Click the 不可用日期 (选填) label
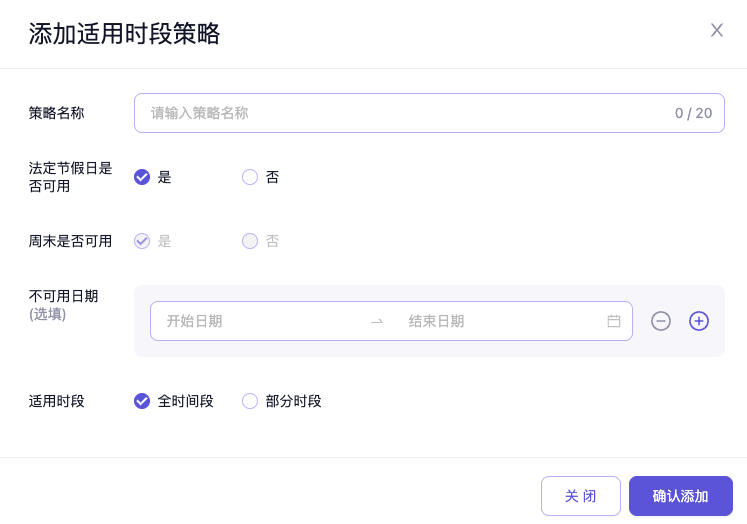 click(64, 304)
